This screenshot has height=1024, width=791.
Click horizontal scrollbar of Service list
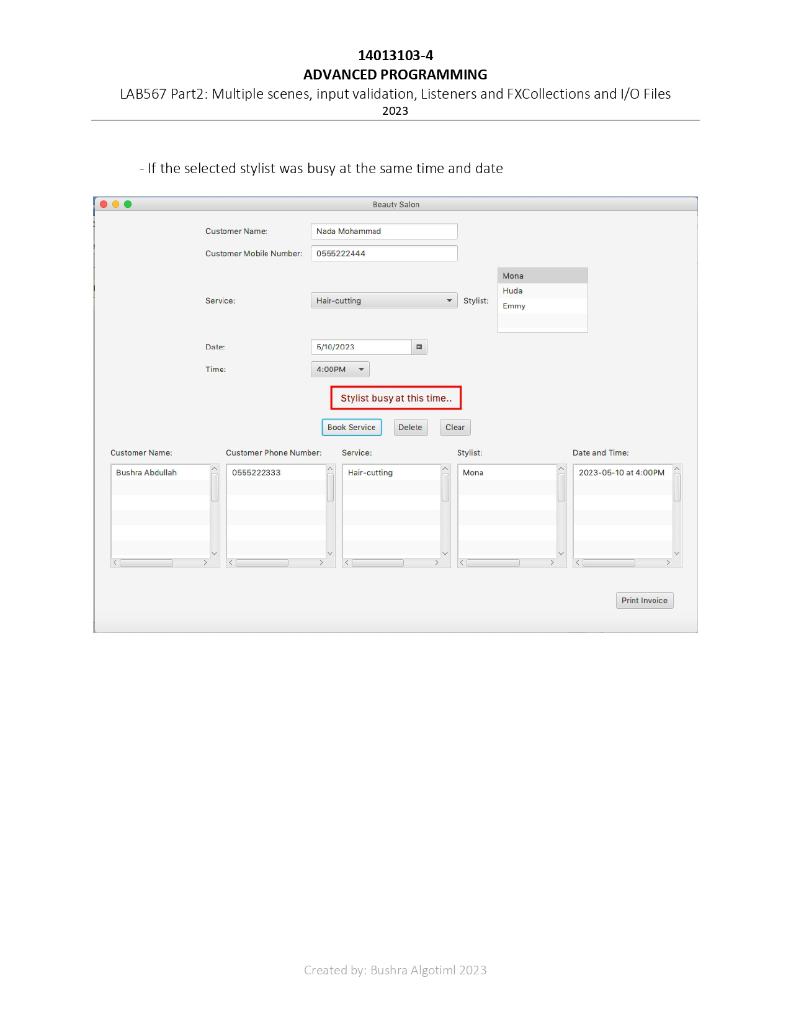[x=391, y=562]
